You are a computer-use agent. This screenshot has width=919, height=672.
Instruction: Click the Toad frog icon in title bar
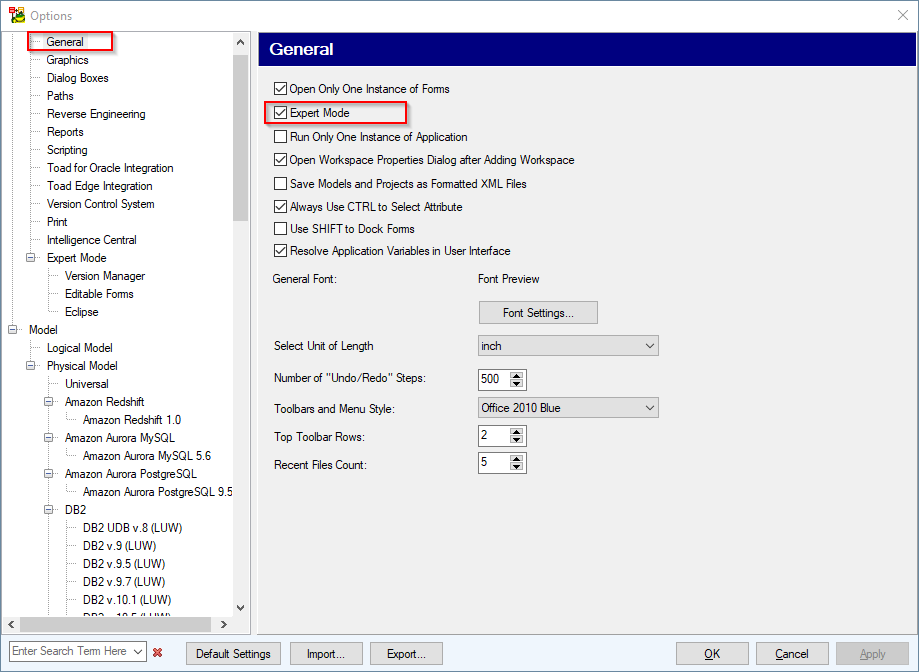17,15
